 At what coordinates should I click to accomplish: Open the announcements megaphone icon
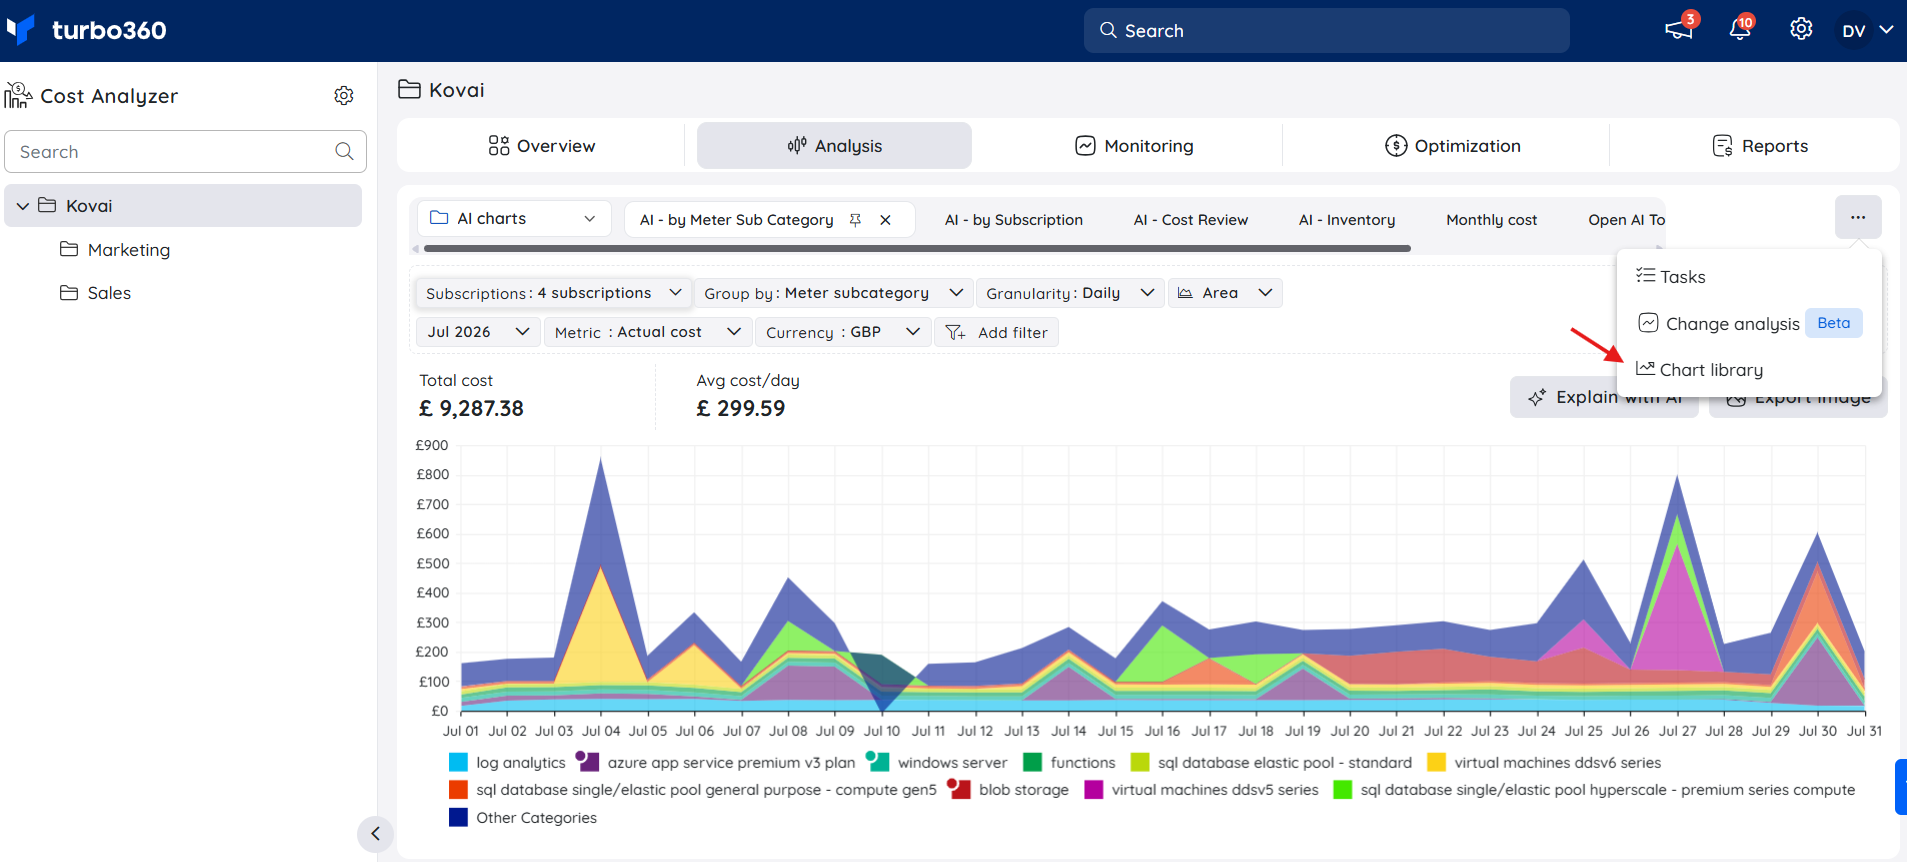1679,29
